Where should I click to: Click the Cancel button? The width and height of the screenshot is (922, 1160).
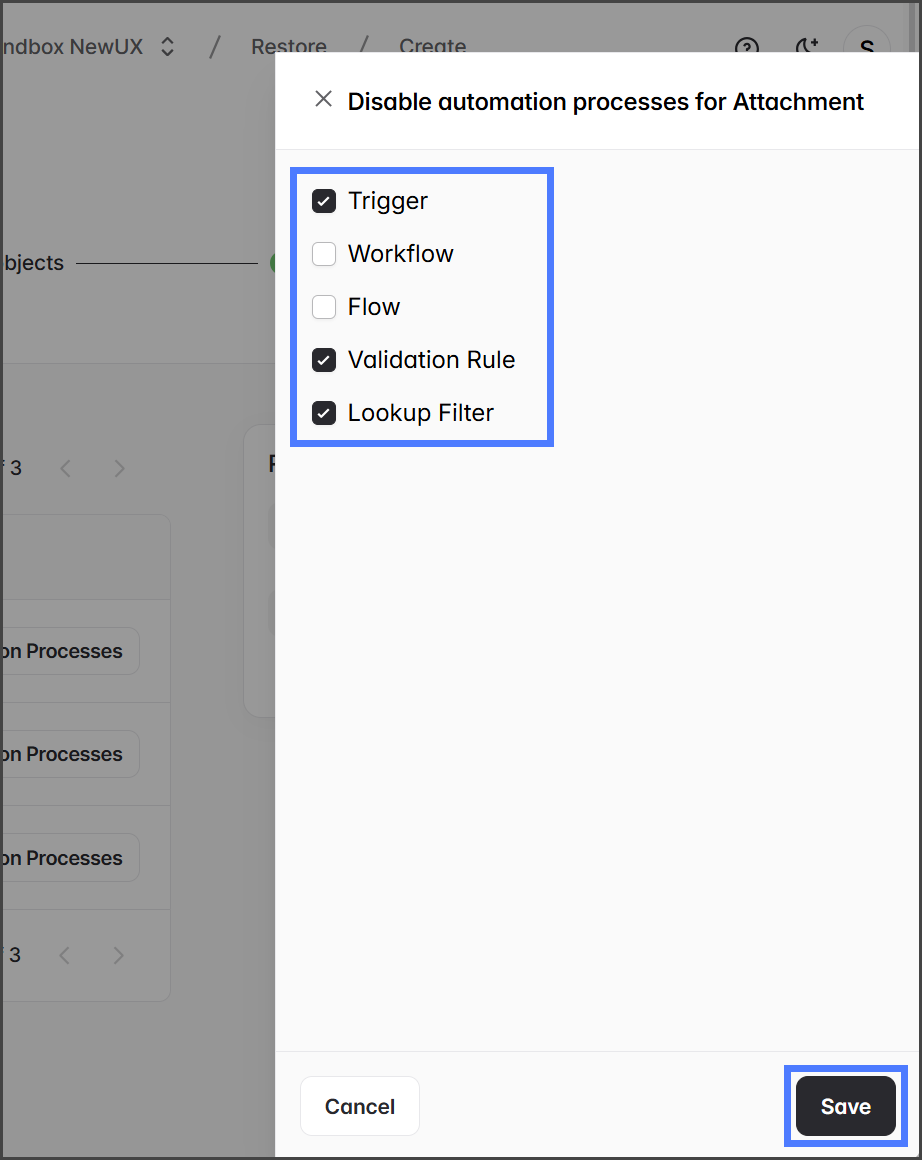pos(360,1106)
